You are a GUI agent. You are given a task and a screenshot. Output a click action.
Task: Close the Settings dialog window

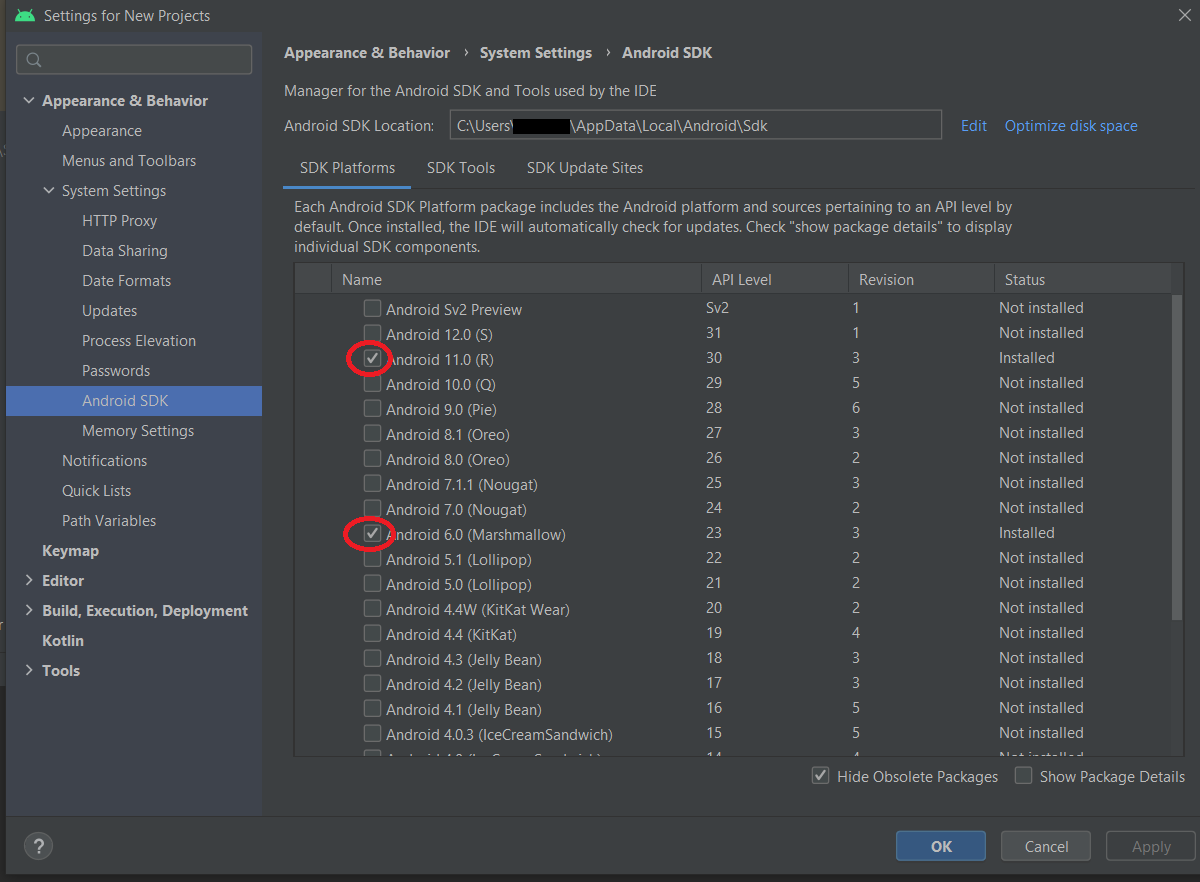tap(1184, 14)
